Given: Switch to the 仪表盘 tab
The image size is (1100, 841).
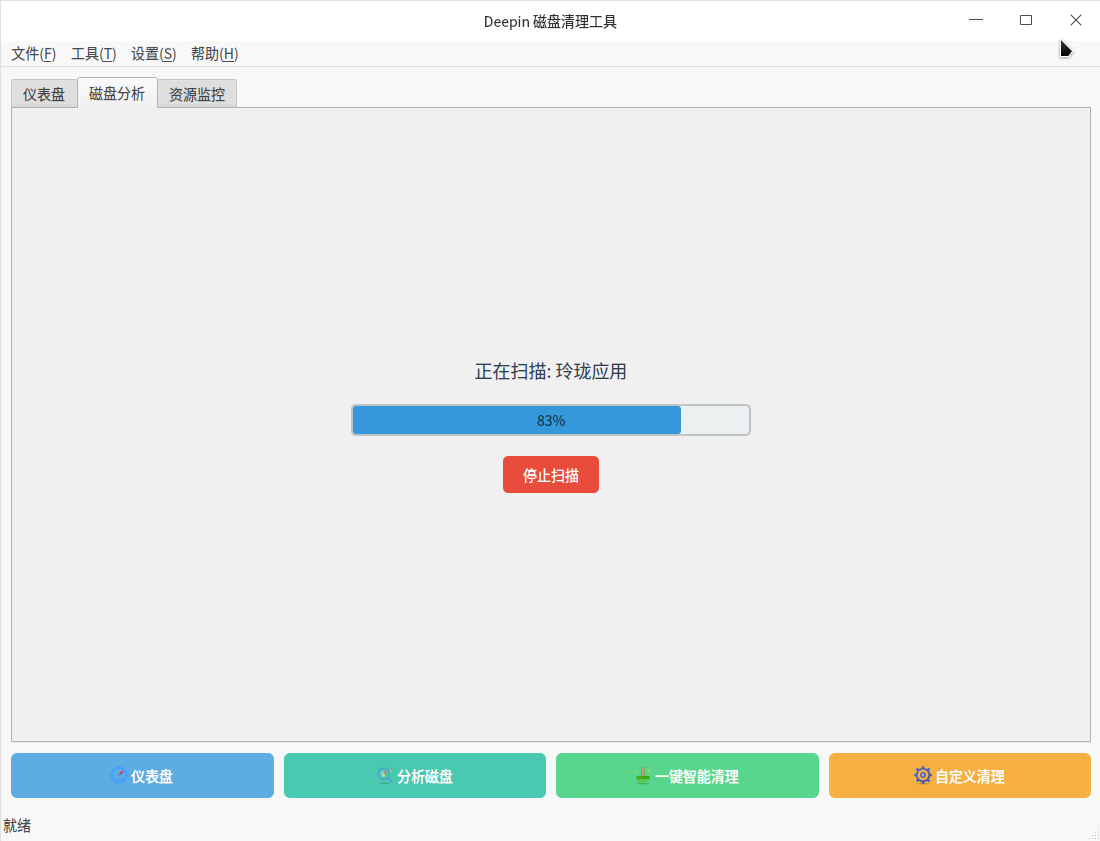Looking at the screenshot, I should (x=44, y=94).
